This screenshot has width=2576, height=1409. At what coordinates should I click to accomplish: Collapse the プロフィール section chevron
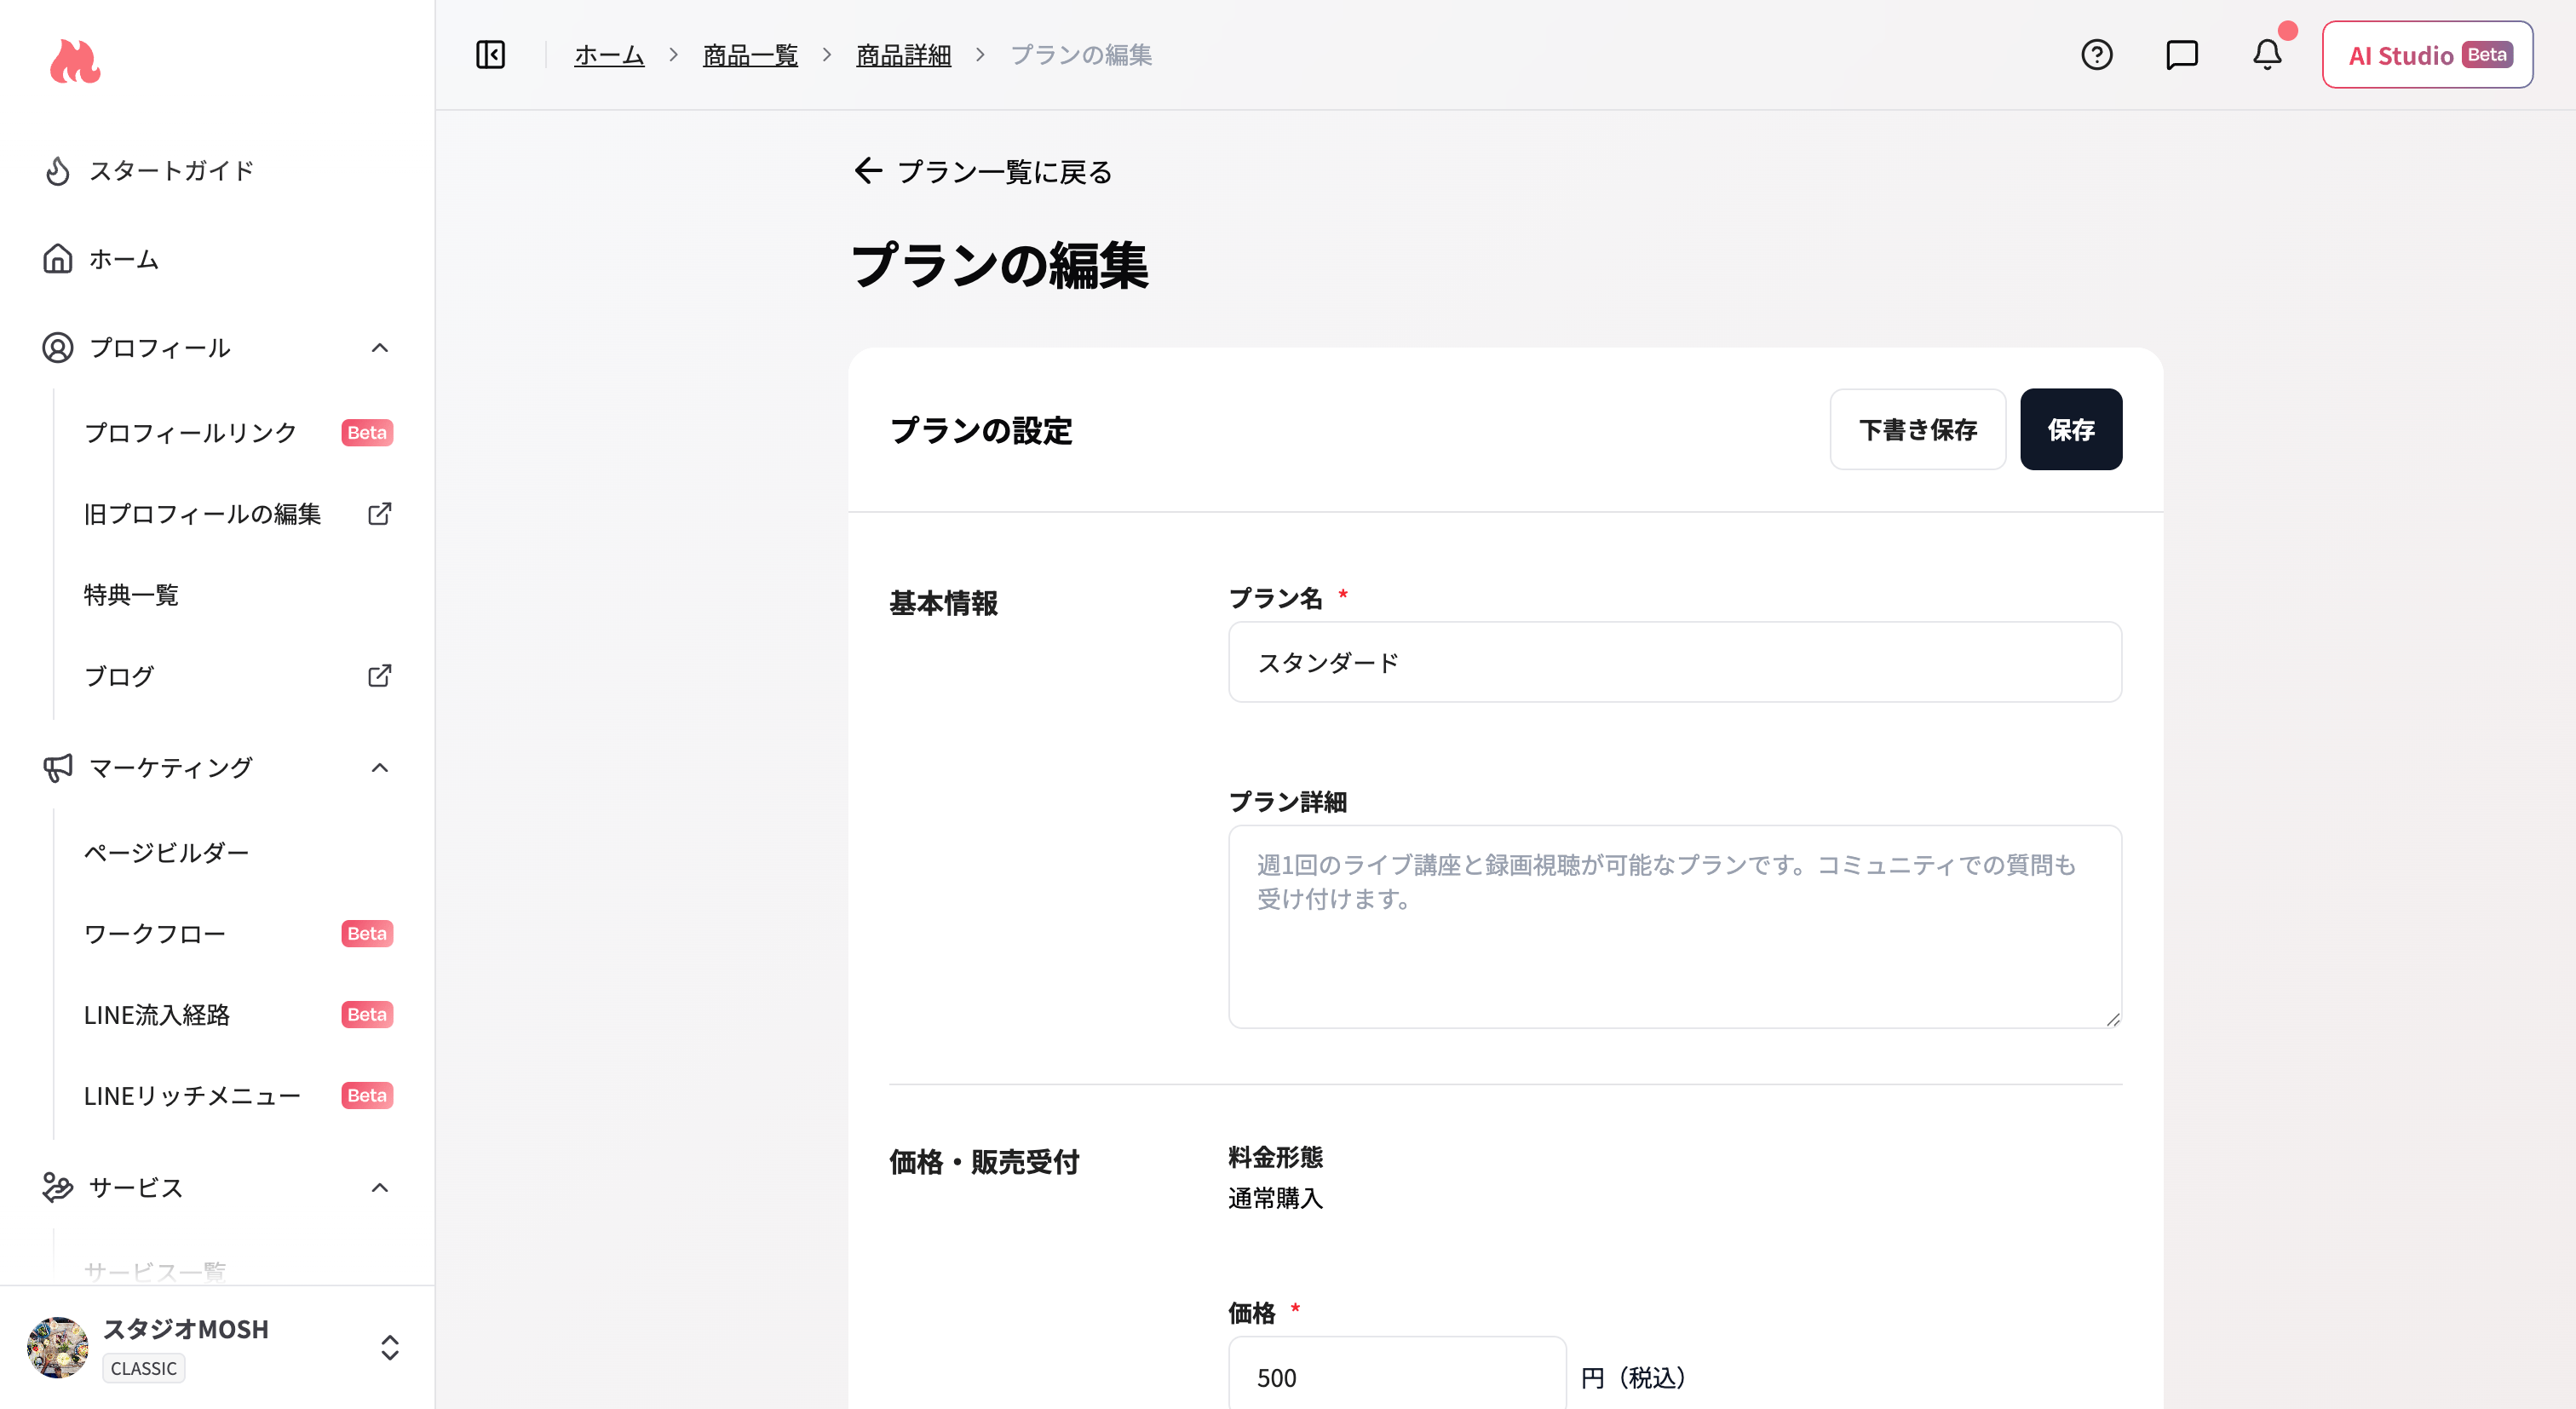(x=379, y=348)
